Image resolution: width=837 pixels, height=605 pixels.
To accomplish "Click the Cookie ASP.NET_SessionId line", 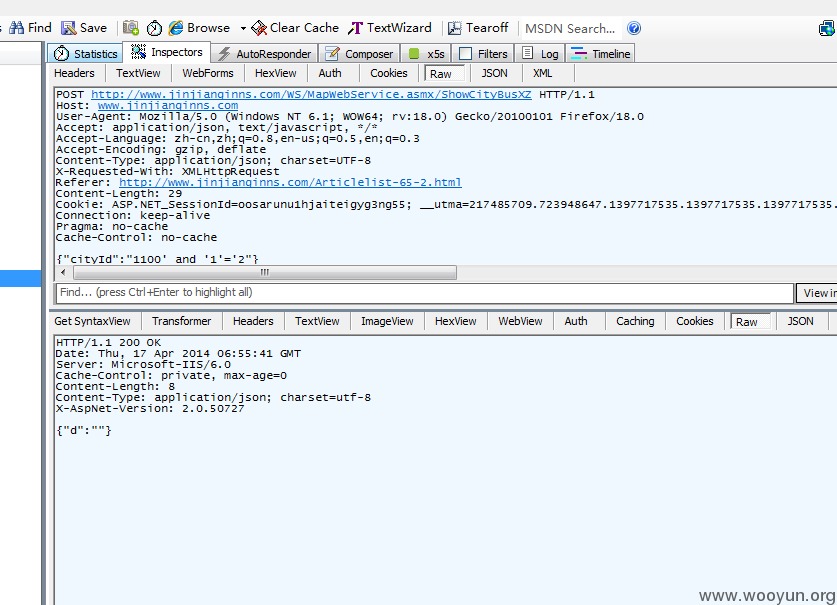I will pos(446,205).
